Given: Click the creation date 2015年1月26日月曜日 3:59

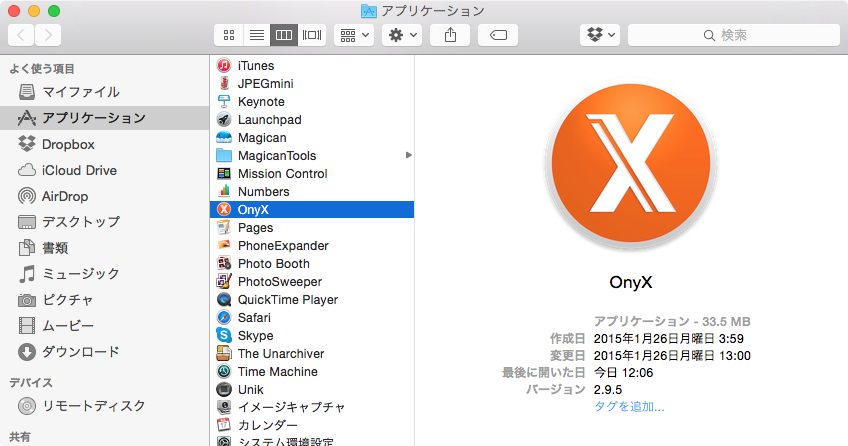Looking at the screenshot, I should click(x=668, y=338).
